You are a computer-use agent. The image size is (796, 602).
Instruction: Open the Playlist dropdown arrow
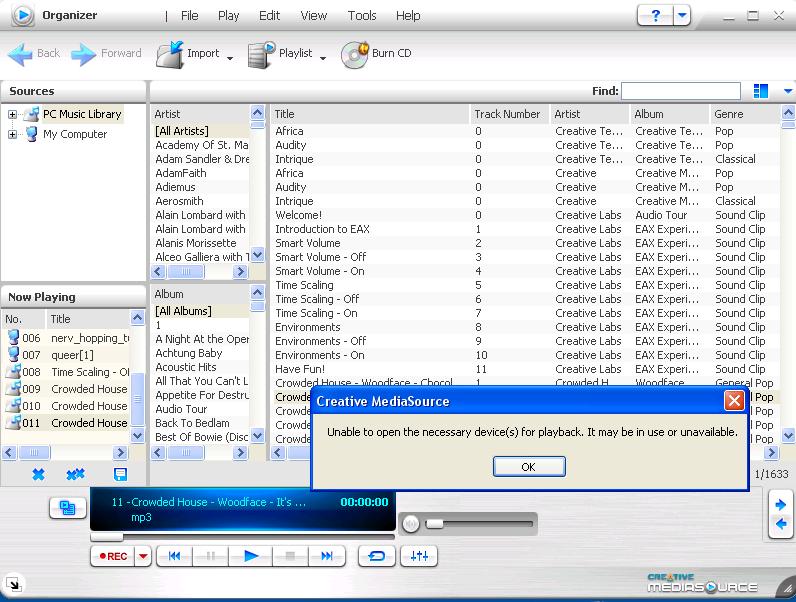(323, 58)
